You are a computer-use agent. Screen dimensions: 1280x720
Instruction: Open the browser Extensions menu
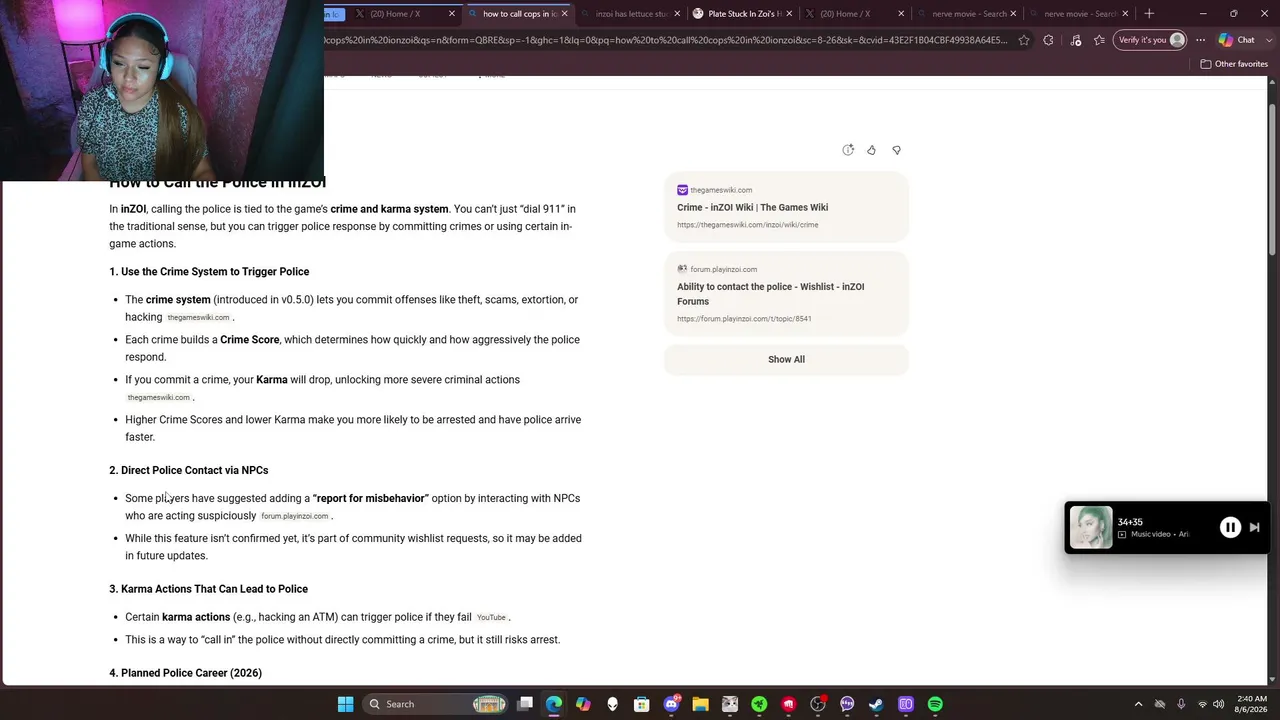point(1048,40)
